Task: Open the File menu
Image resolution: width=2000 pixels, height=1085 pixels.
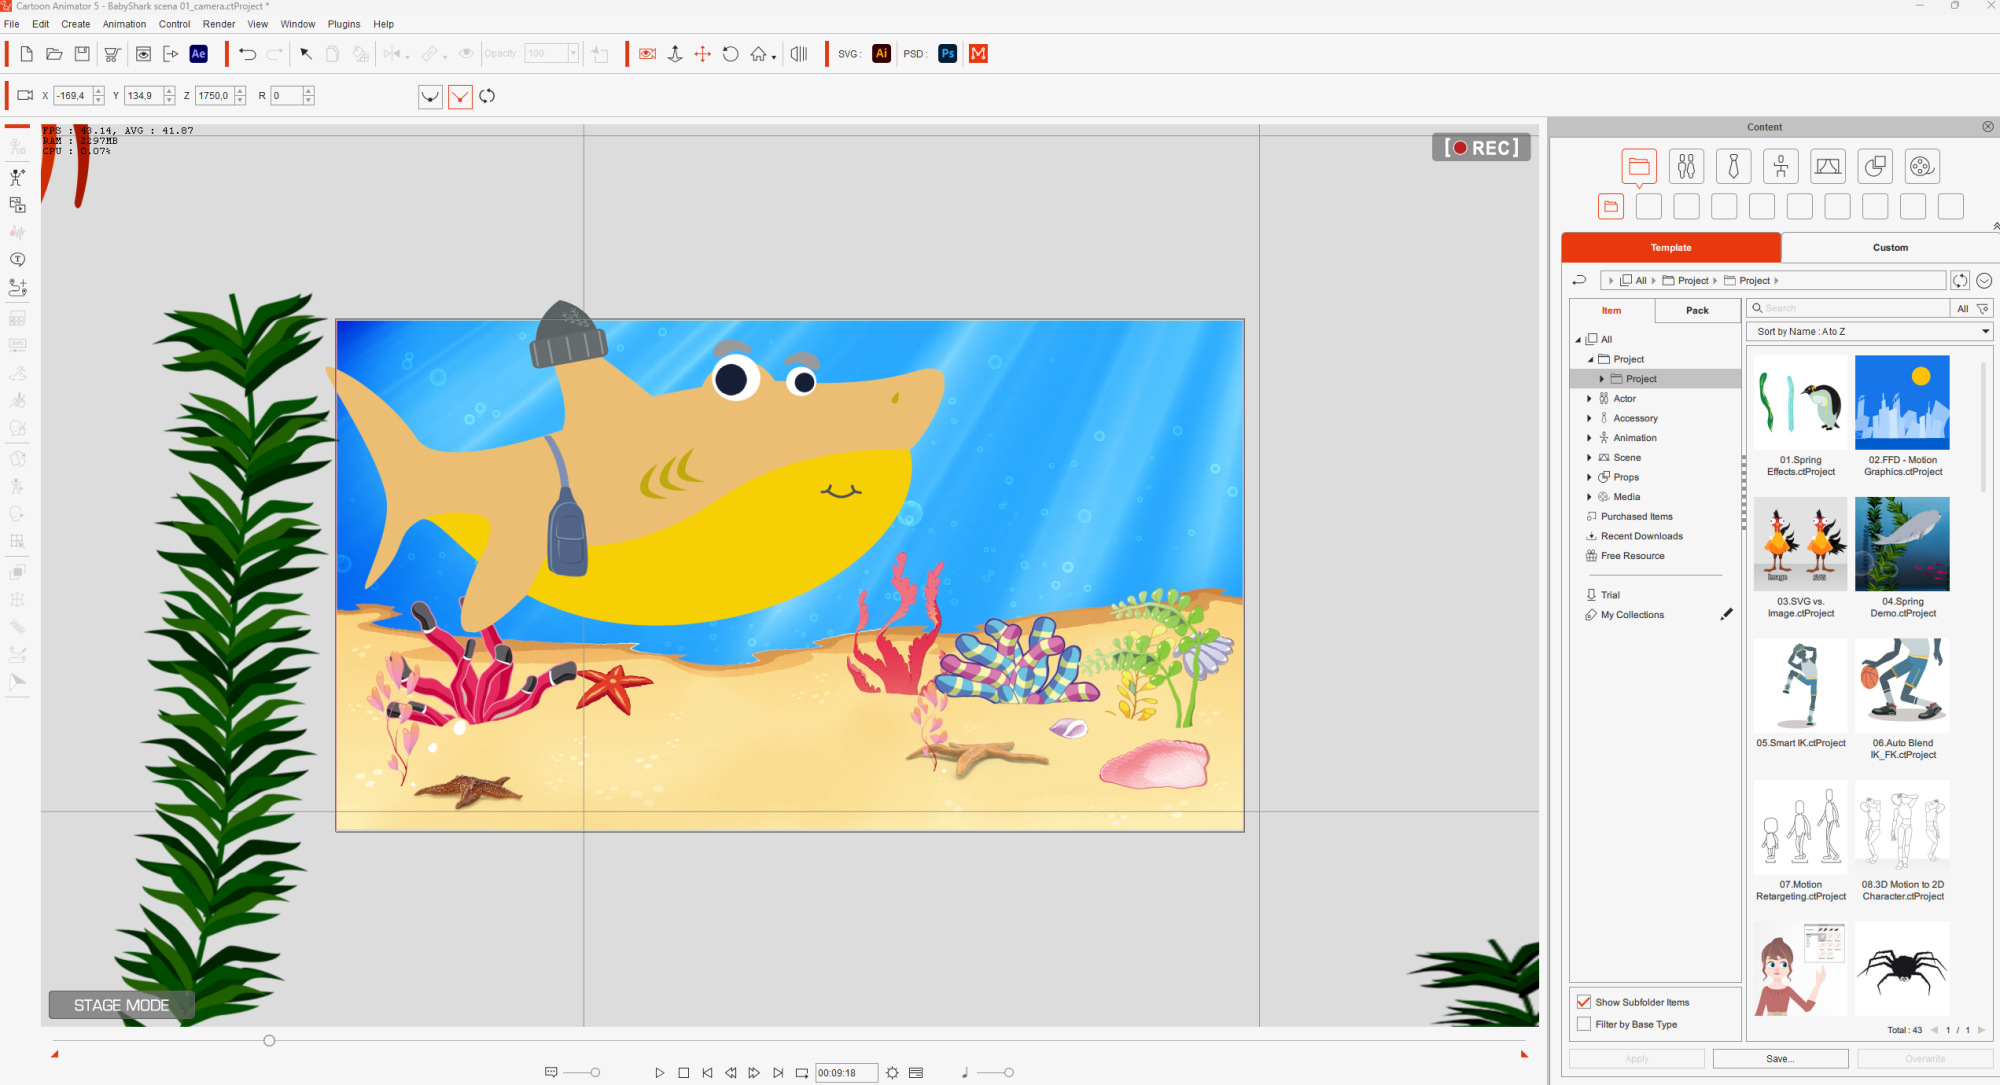Action: point(12,24)
